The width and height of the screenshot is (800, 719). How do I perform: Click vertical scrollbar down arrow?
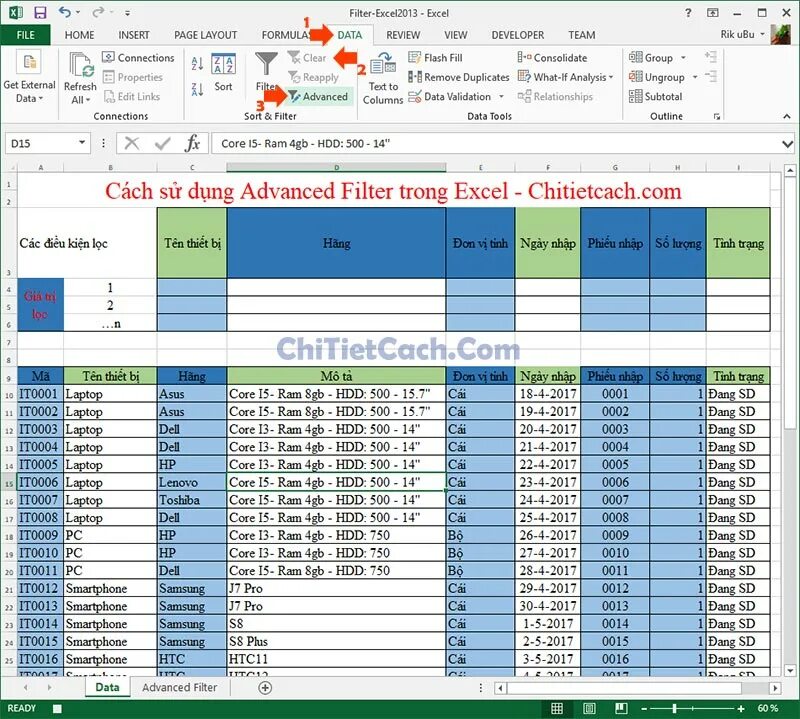[789, 671]
